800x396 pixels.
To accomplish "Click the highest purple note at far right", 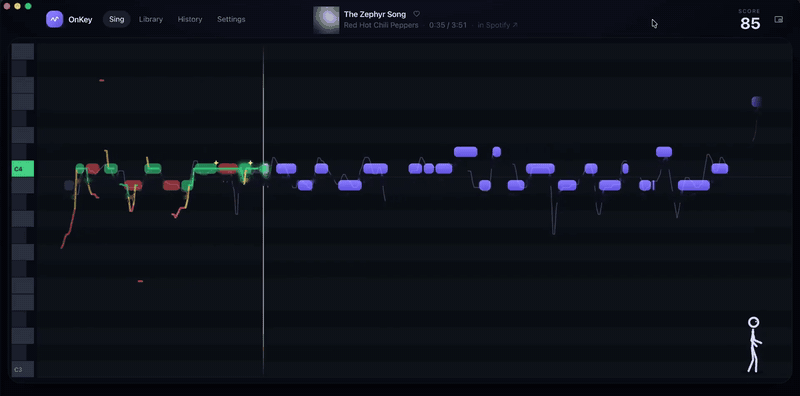I will pyautogui.click(x=756, y=102).
